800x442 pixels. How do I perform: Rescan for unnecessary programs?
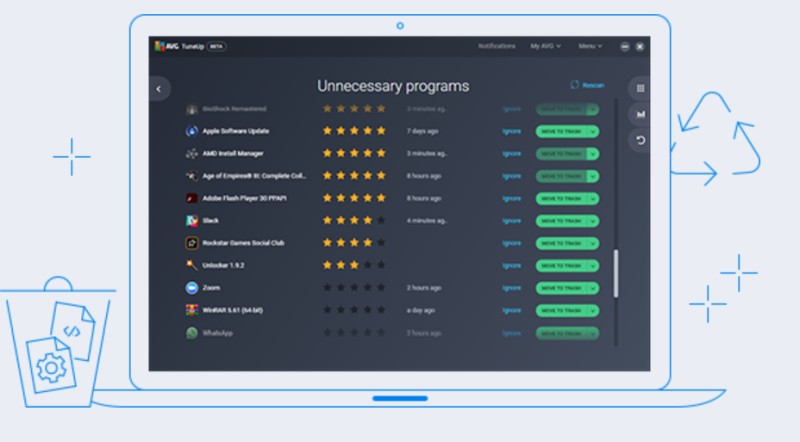pos(587,85)
